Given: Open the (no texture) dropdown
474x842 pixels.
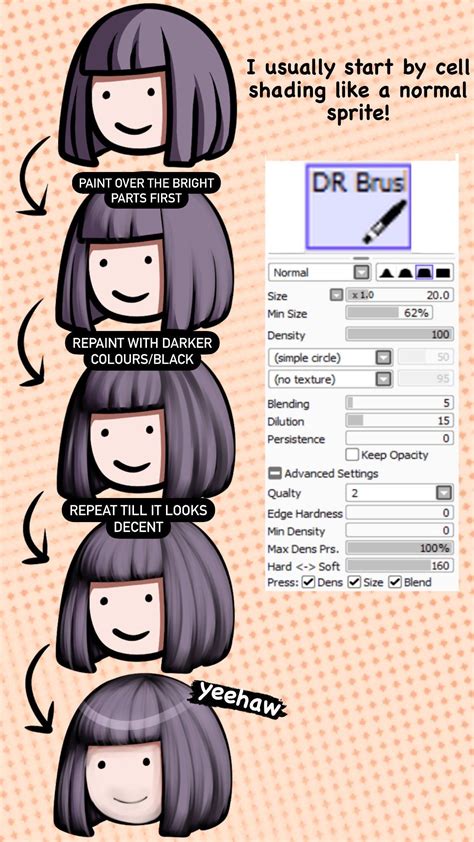Looking at the screenshot, I should [330, 380].
